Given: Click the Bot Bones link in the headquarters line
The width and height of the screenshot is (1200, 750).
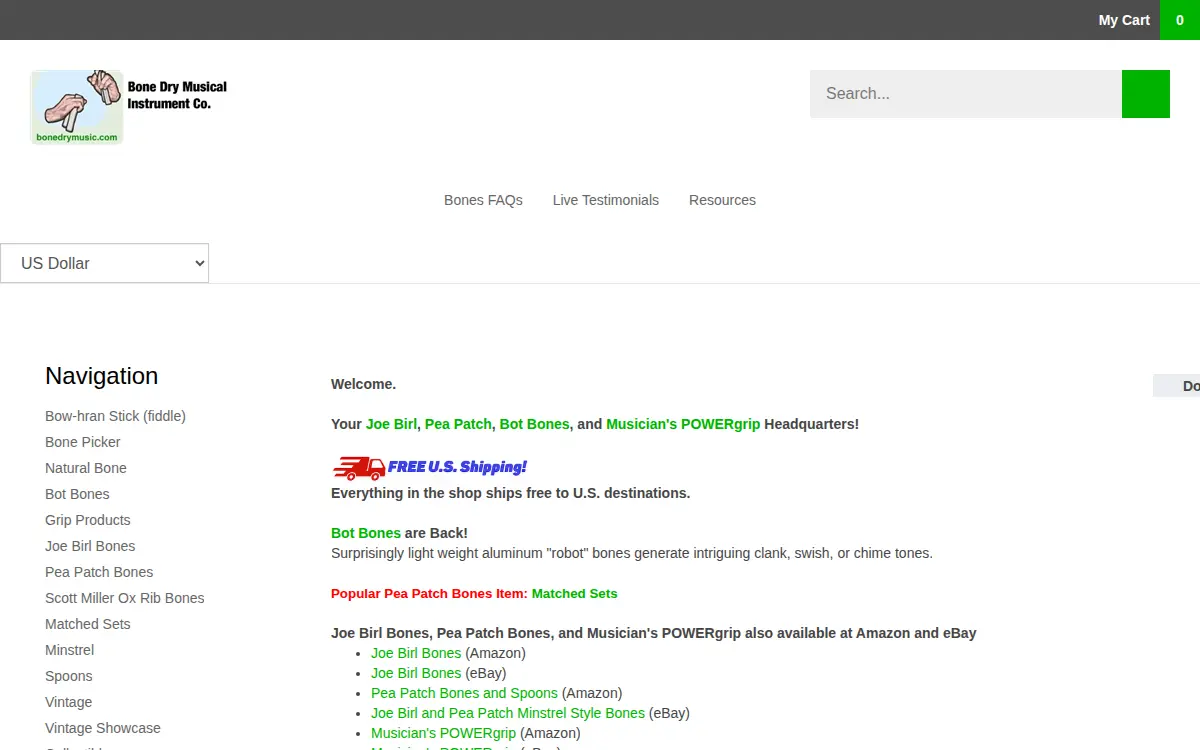Looking at the screenshot, I should [535, 424].
